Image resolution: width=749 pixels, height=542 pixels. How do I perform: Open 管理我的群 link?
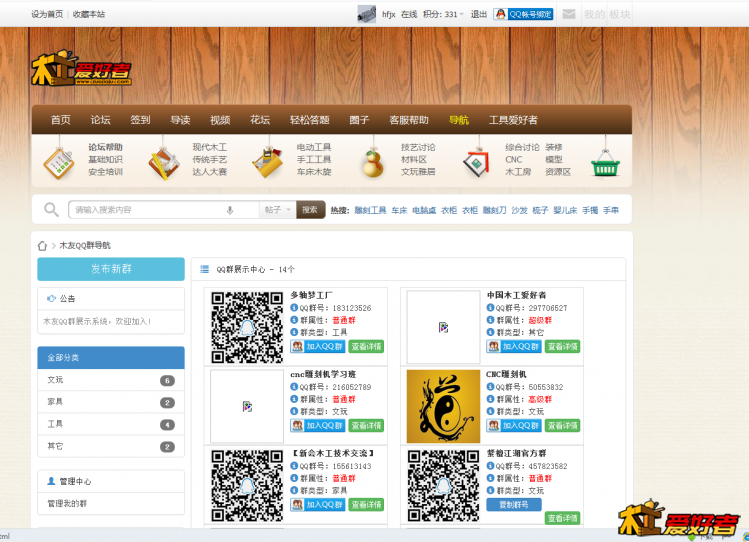click(67, 504)
